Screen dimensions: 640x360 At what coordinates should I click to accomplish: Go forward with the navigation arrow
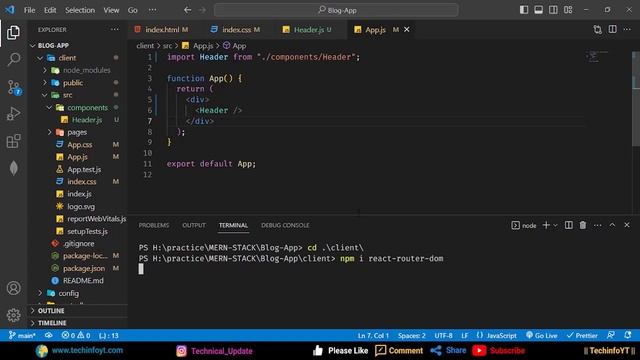[202, 10]
